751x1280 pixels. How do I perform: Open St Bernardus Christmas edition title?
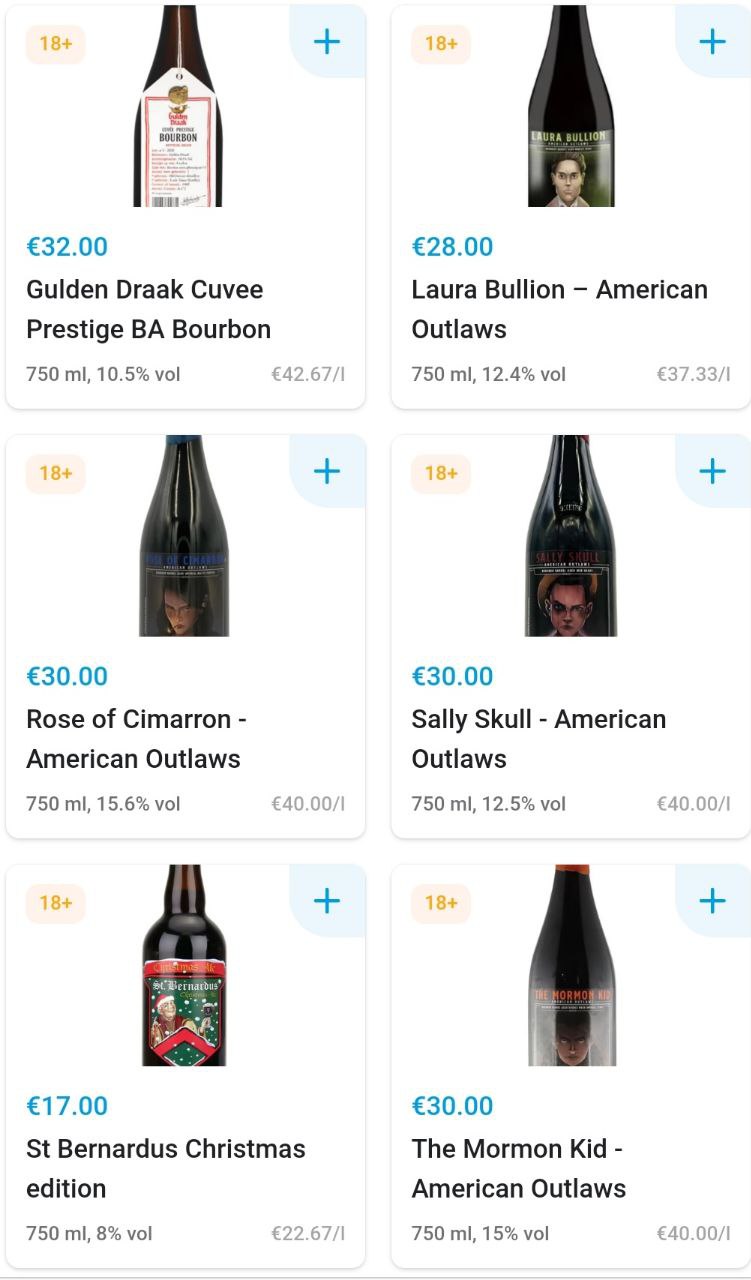[x=165, y=1169]
